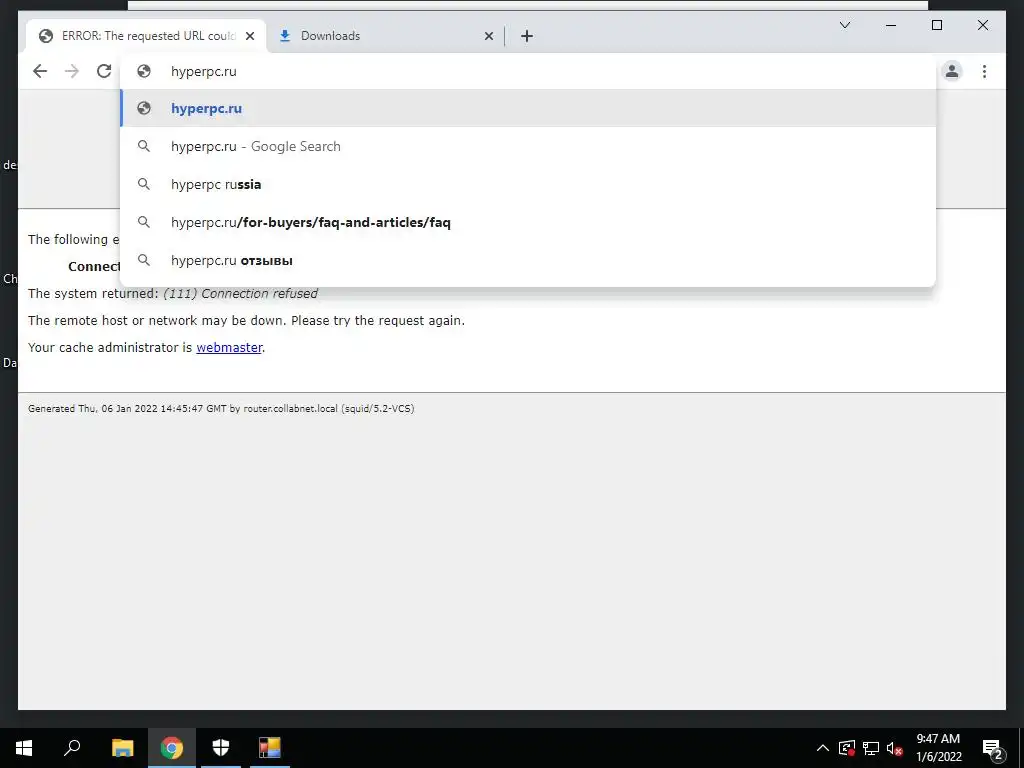
Task: Close the ERROR tab
Action: tap(249, 36)
